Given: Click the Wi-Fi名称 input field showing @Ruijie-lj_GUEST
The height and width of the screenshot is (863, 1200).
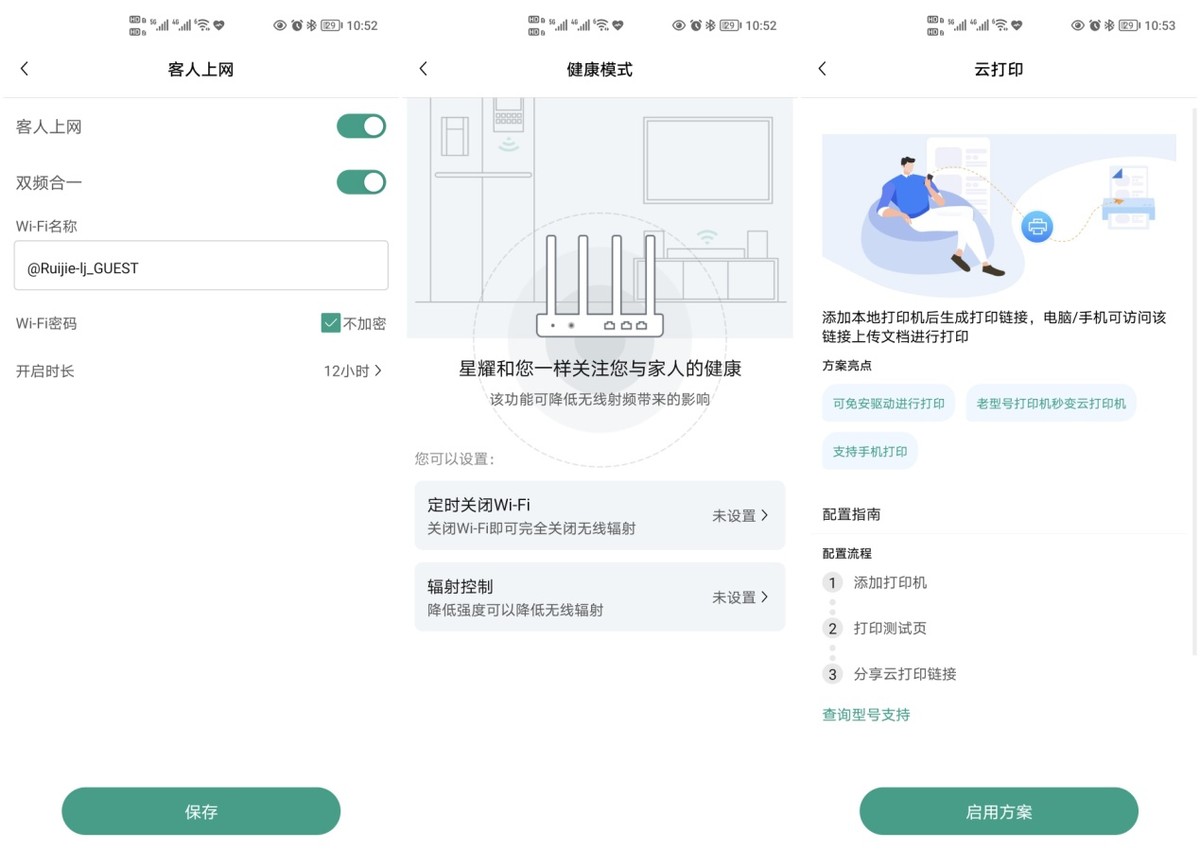Looking at the screenshot, I should click(200, 265).
